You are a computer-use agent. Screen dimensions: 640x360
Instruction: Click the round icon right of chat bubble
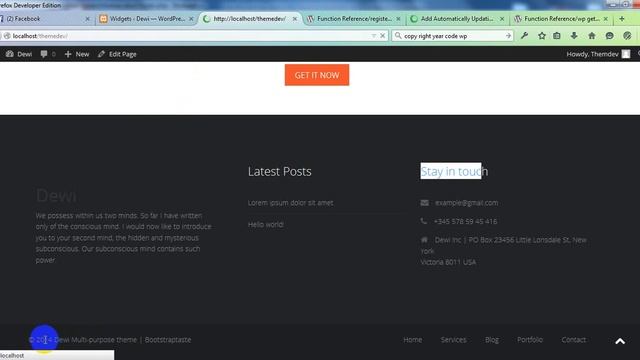pos(627,36)
